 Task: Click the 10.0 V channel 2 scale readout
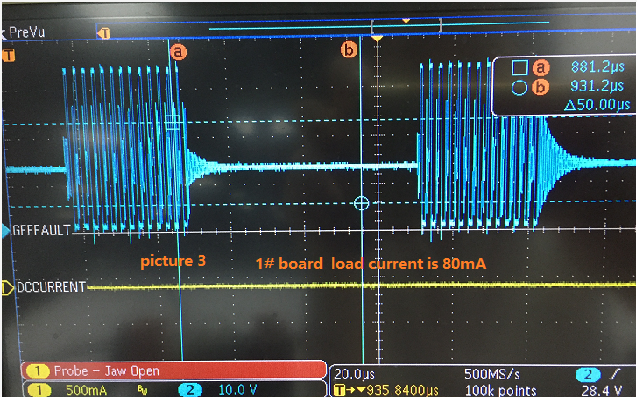pyautogui.click(x=238, y=390)
